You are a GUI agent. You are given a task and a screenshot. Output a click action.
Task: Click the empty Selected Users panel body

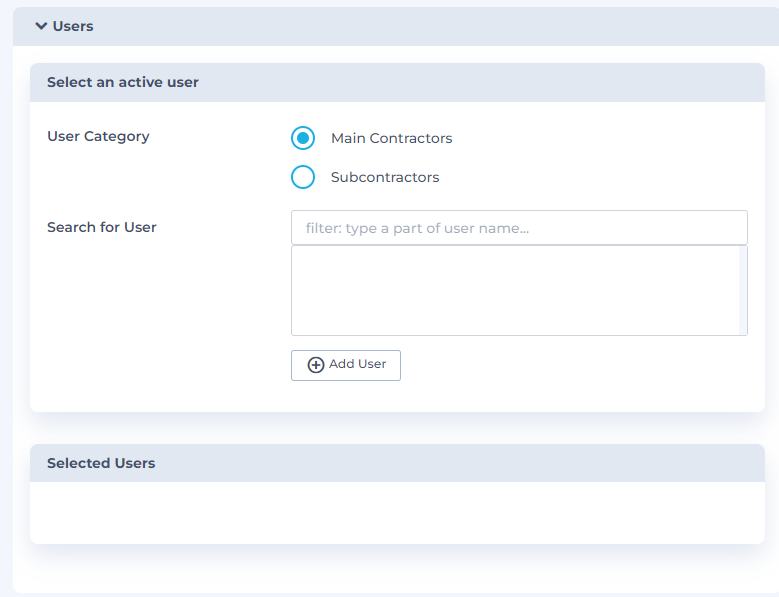click(397, 513)
